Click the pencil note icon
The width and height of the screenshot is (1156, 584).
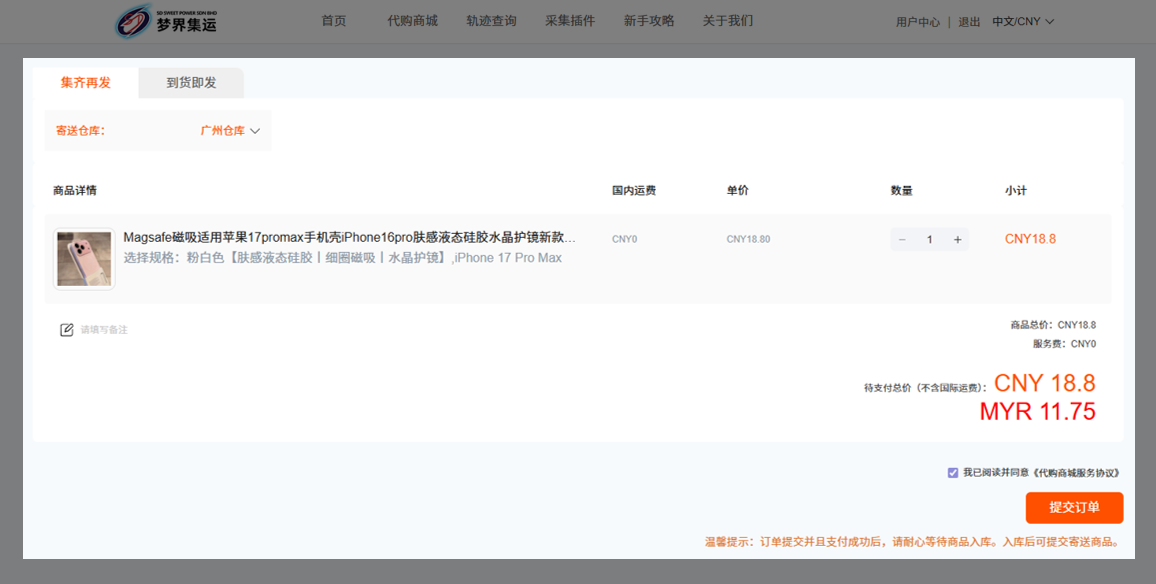[x=67, y=330]
